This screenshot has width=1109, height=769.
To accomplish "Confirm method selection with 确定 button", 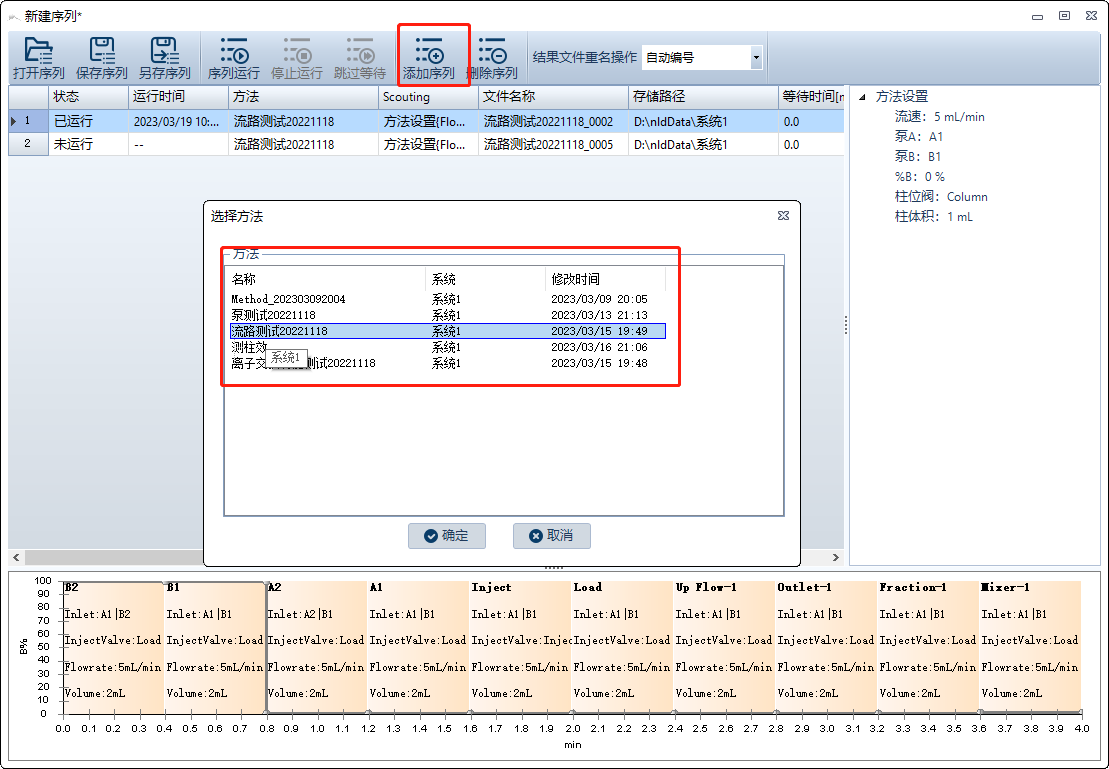I will point(446,536).
